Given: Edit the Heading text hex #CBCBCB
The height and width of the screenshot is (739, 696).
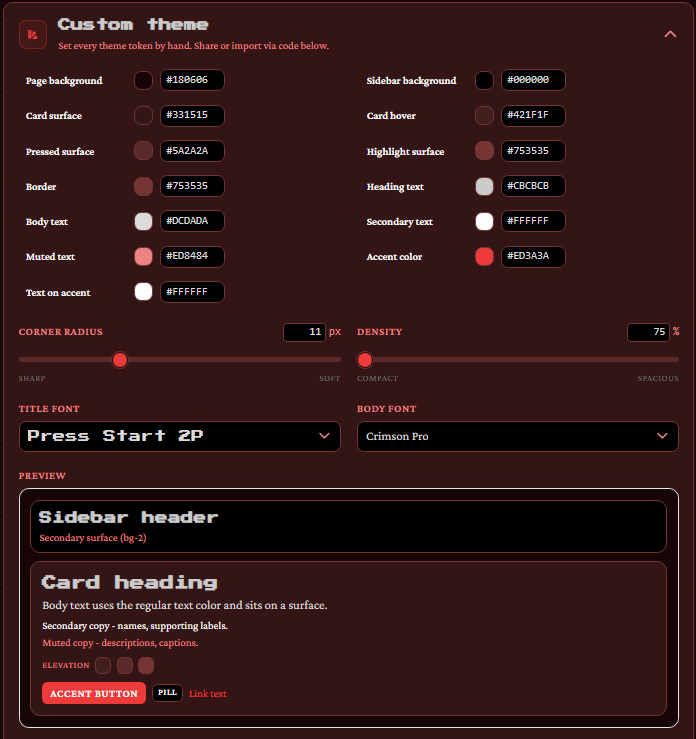Looking at the screenshot, I should (533, 186).
